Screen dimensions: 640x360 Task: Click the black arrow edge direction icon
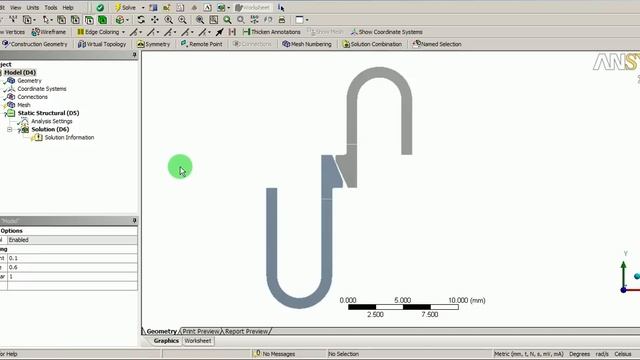220,32
